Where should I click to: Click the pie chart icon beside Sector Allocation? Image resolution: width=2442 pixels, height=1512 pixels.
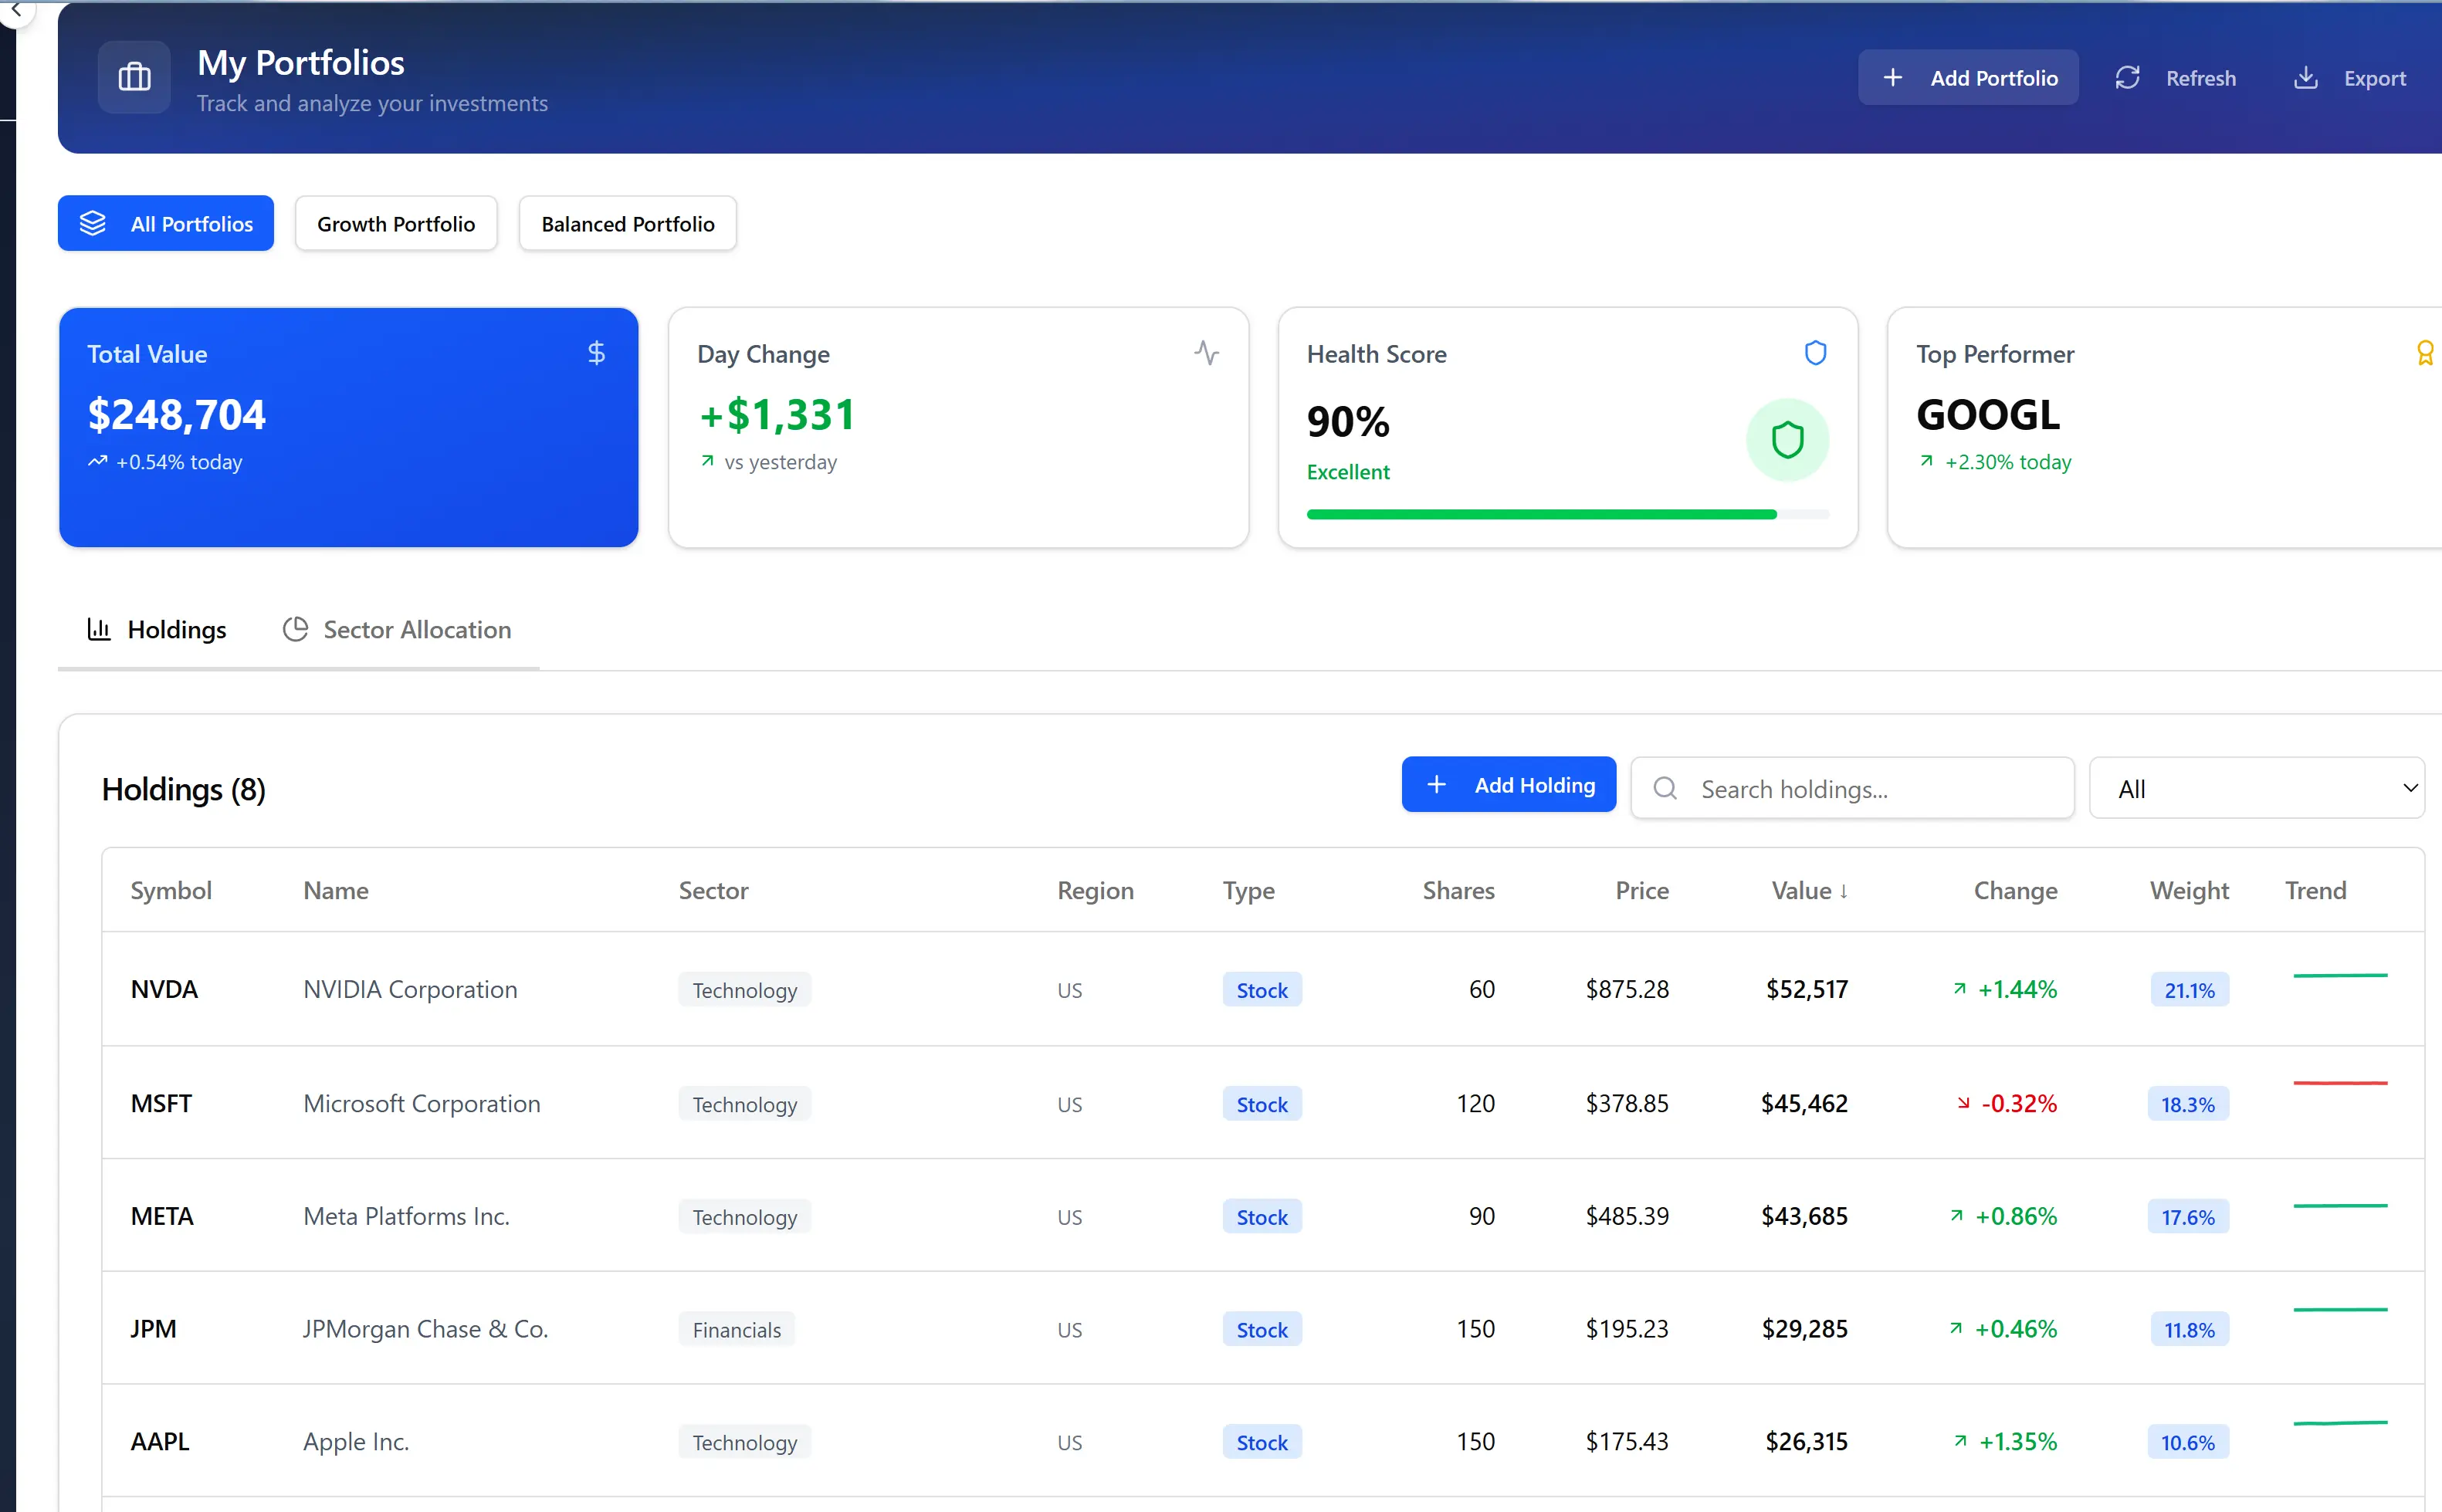tap(295, 629)
